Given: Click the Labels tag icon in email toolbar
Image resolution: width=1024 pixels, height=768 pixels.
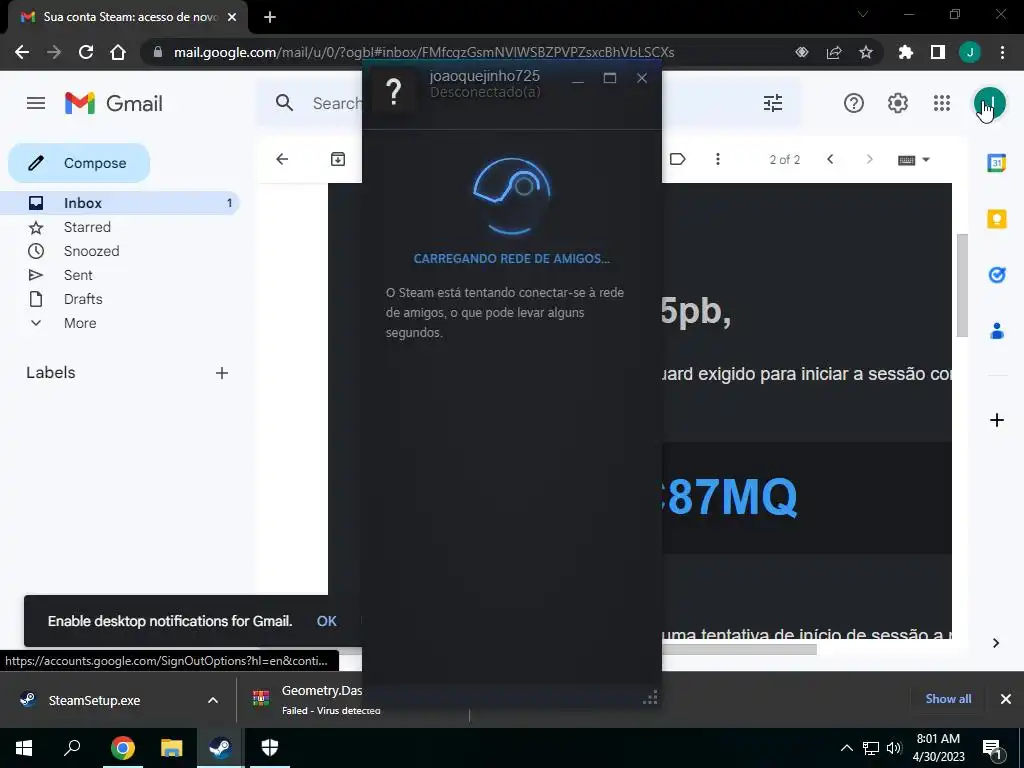Looking at the screenshot, I should point(677,159).
